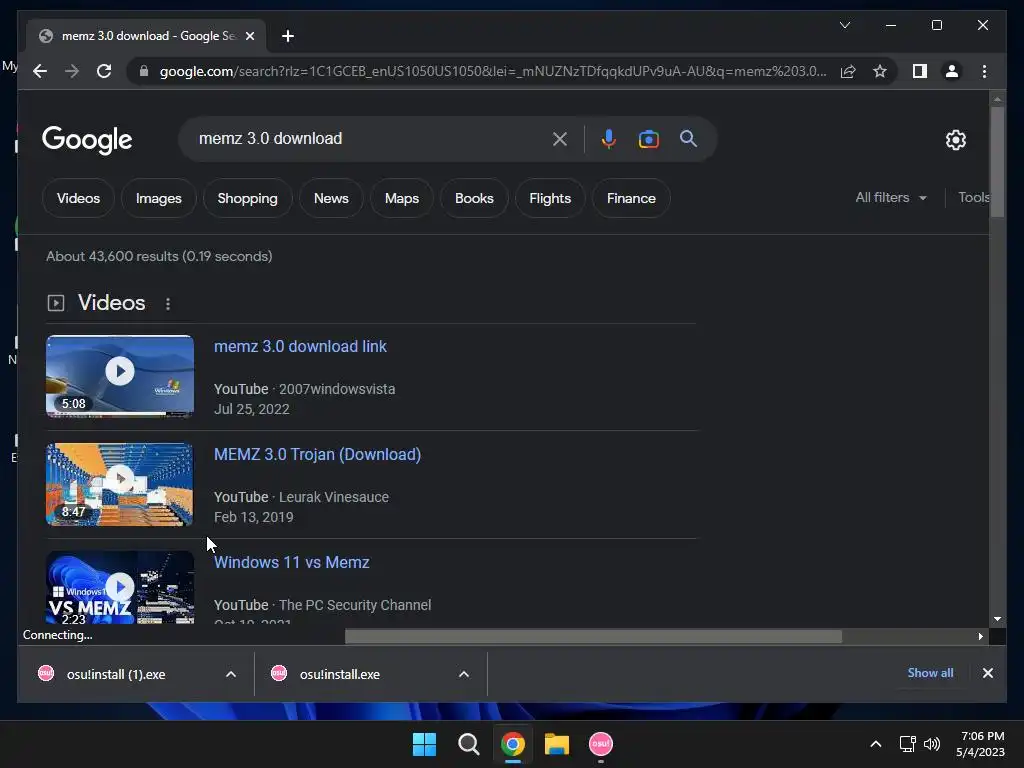1024x768 pixels.
Task: Close the downloads bar
Action: click(987, 673)
